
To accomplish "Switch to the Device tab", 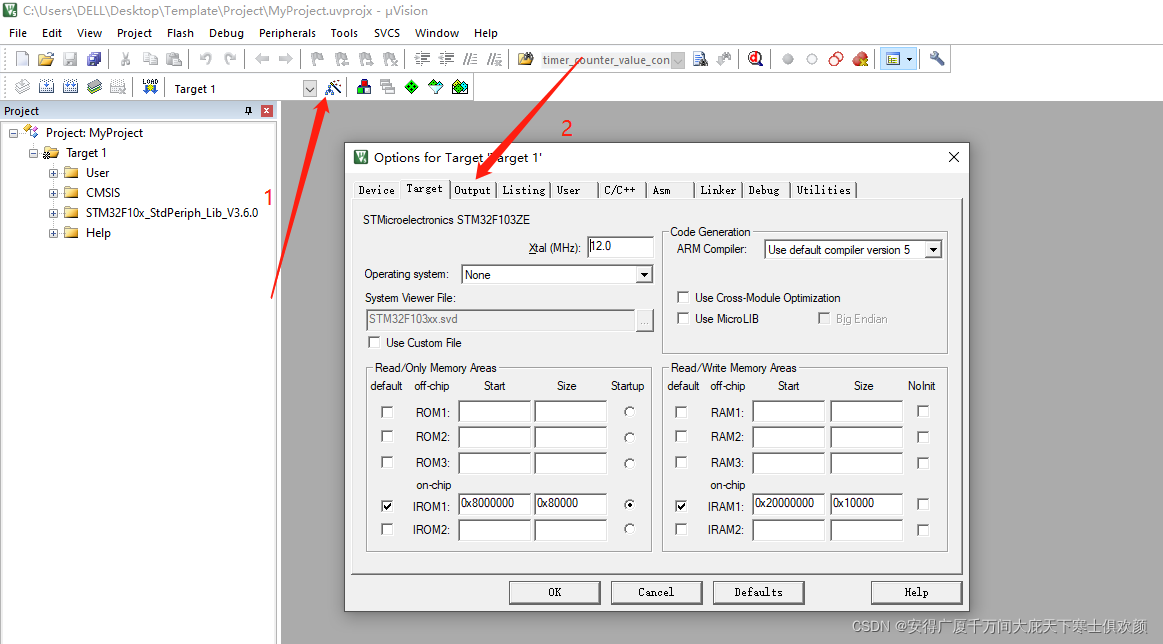I will click(x=377, y=190).
